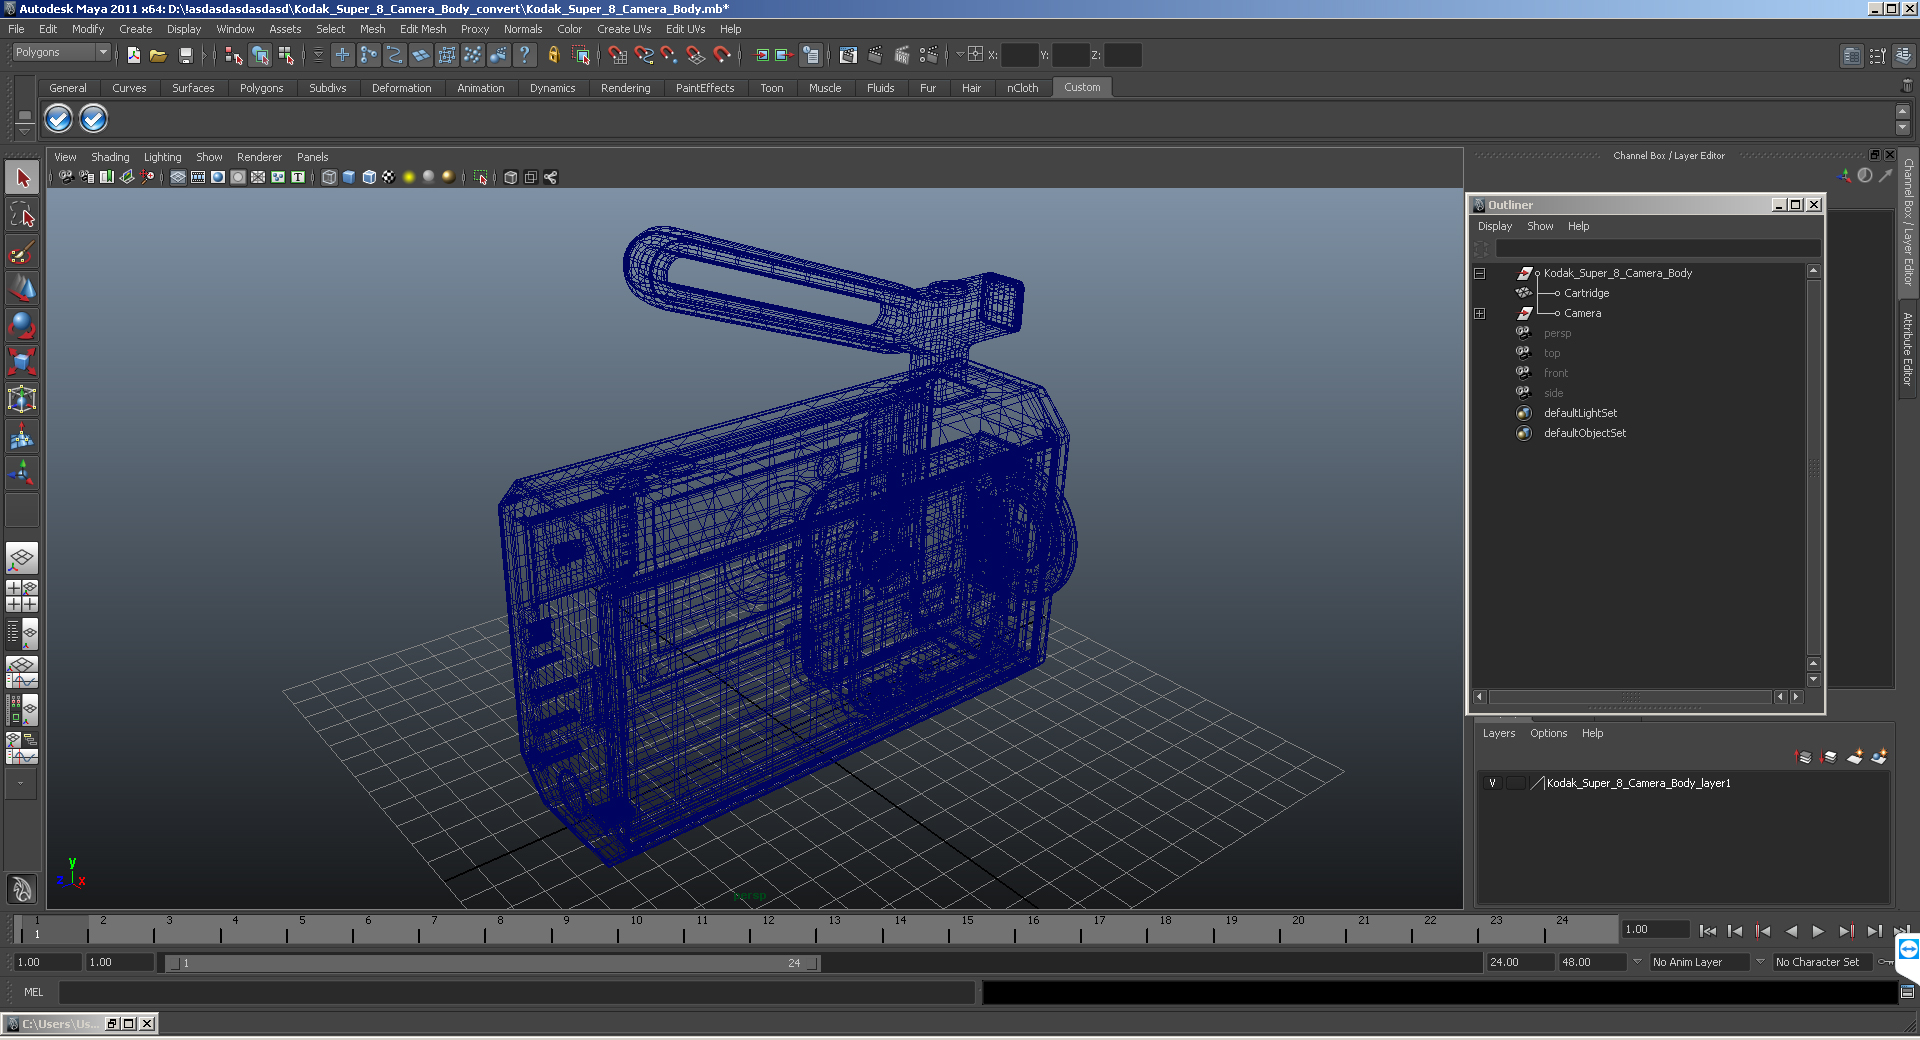Click the animation range slider bar
This screenshot has height=1040, width=1920.
coord(493,963)
